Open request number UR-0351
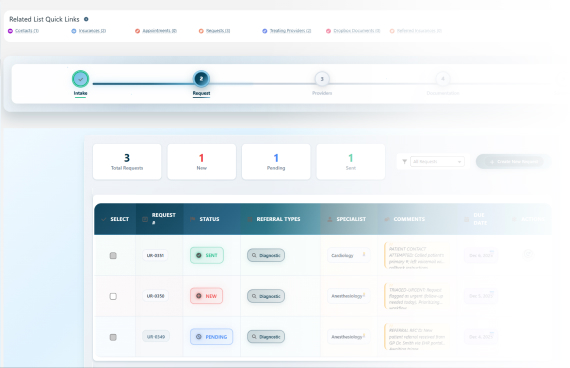Image resolution: width=570 pixels, height=368 pixels. (155, 255)
